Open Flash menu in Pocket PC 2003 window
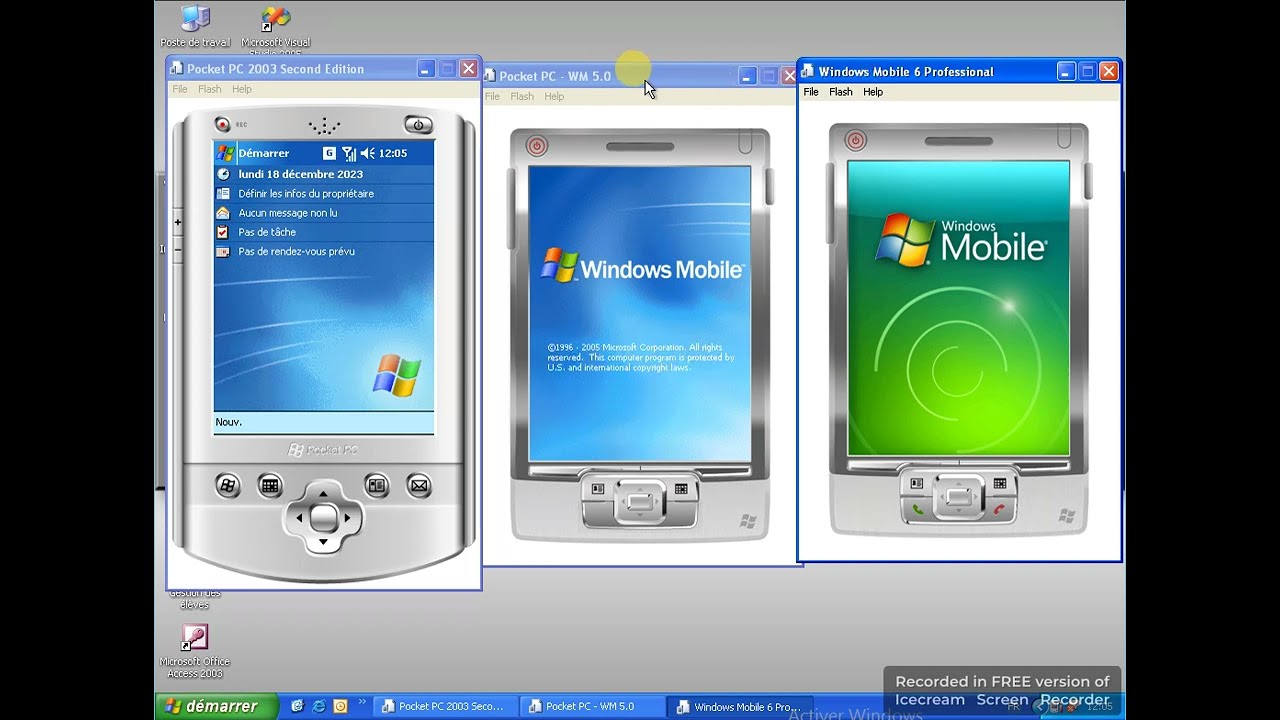1280x720 pixels. 210,89
